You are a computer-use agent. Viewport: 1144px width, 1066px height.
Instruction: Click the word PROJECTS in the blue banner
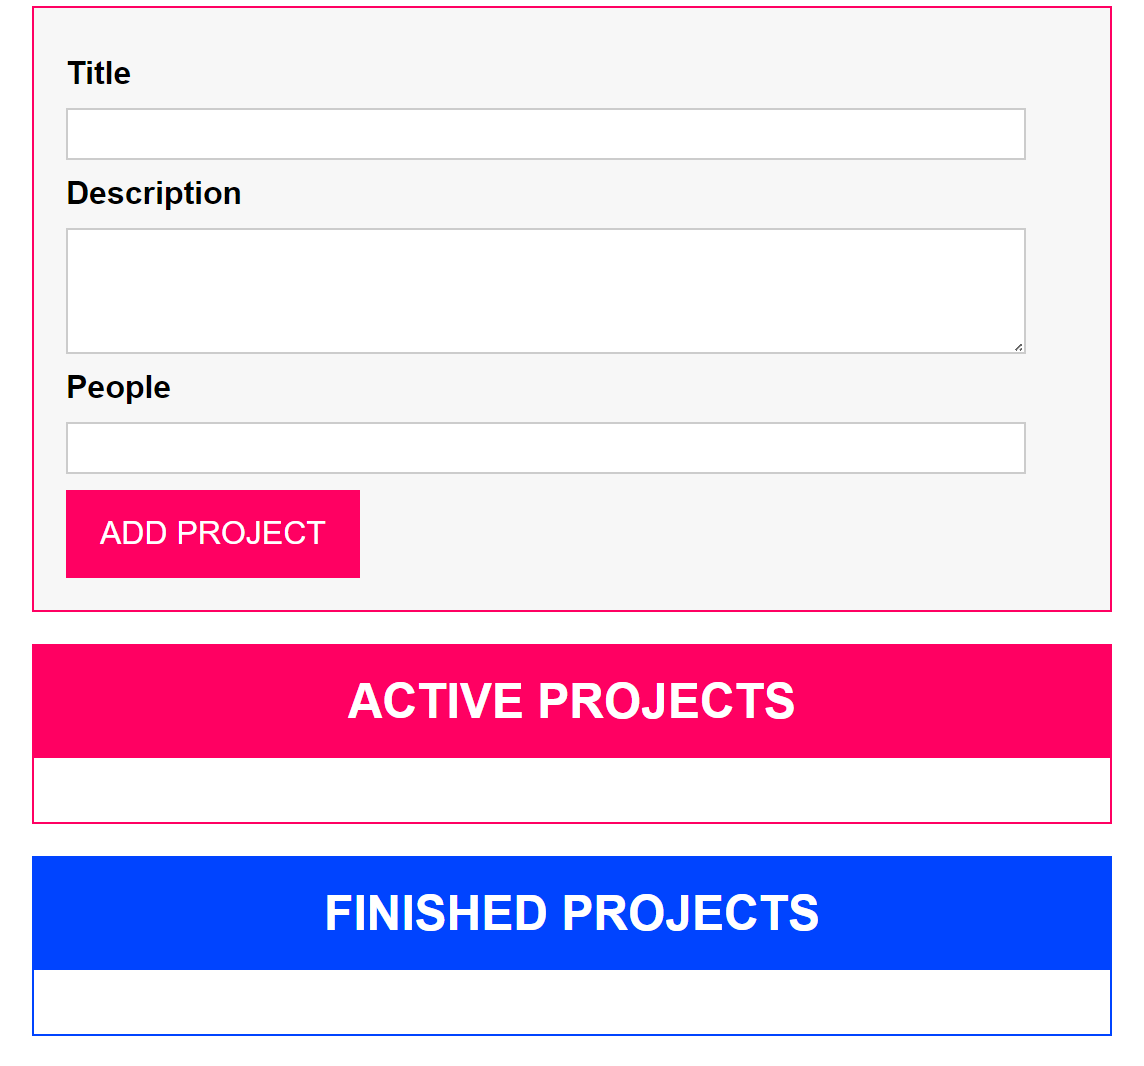[690, 913]
